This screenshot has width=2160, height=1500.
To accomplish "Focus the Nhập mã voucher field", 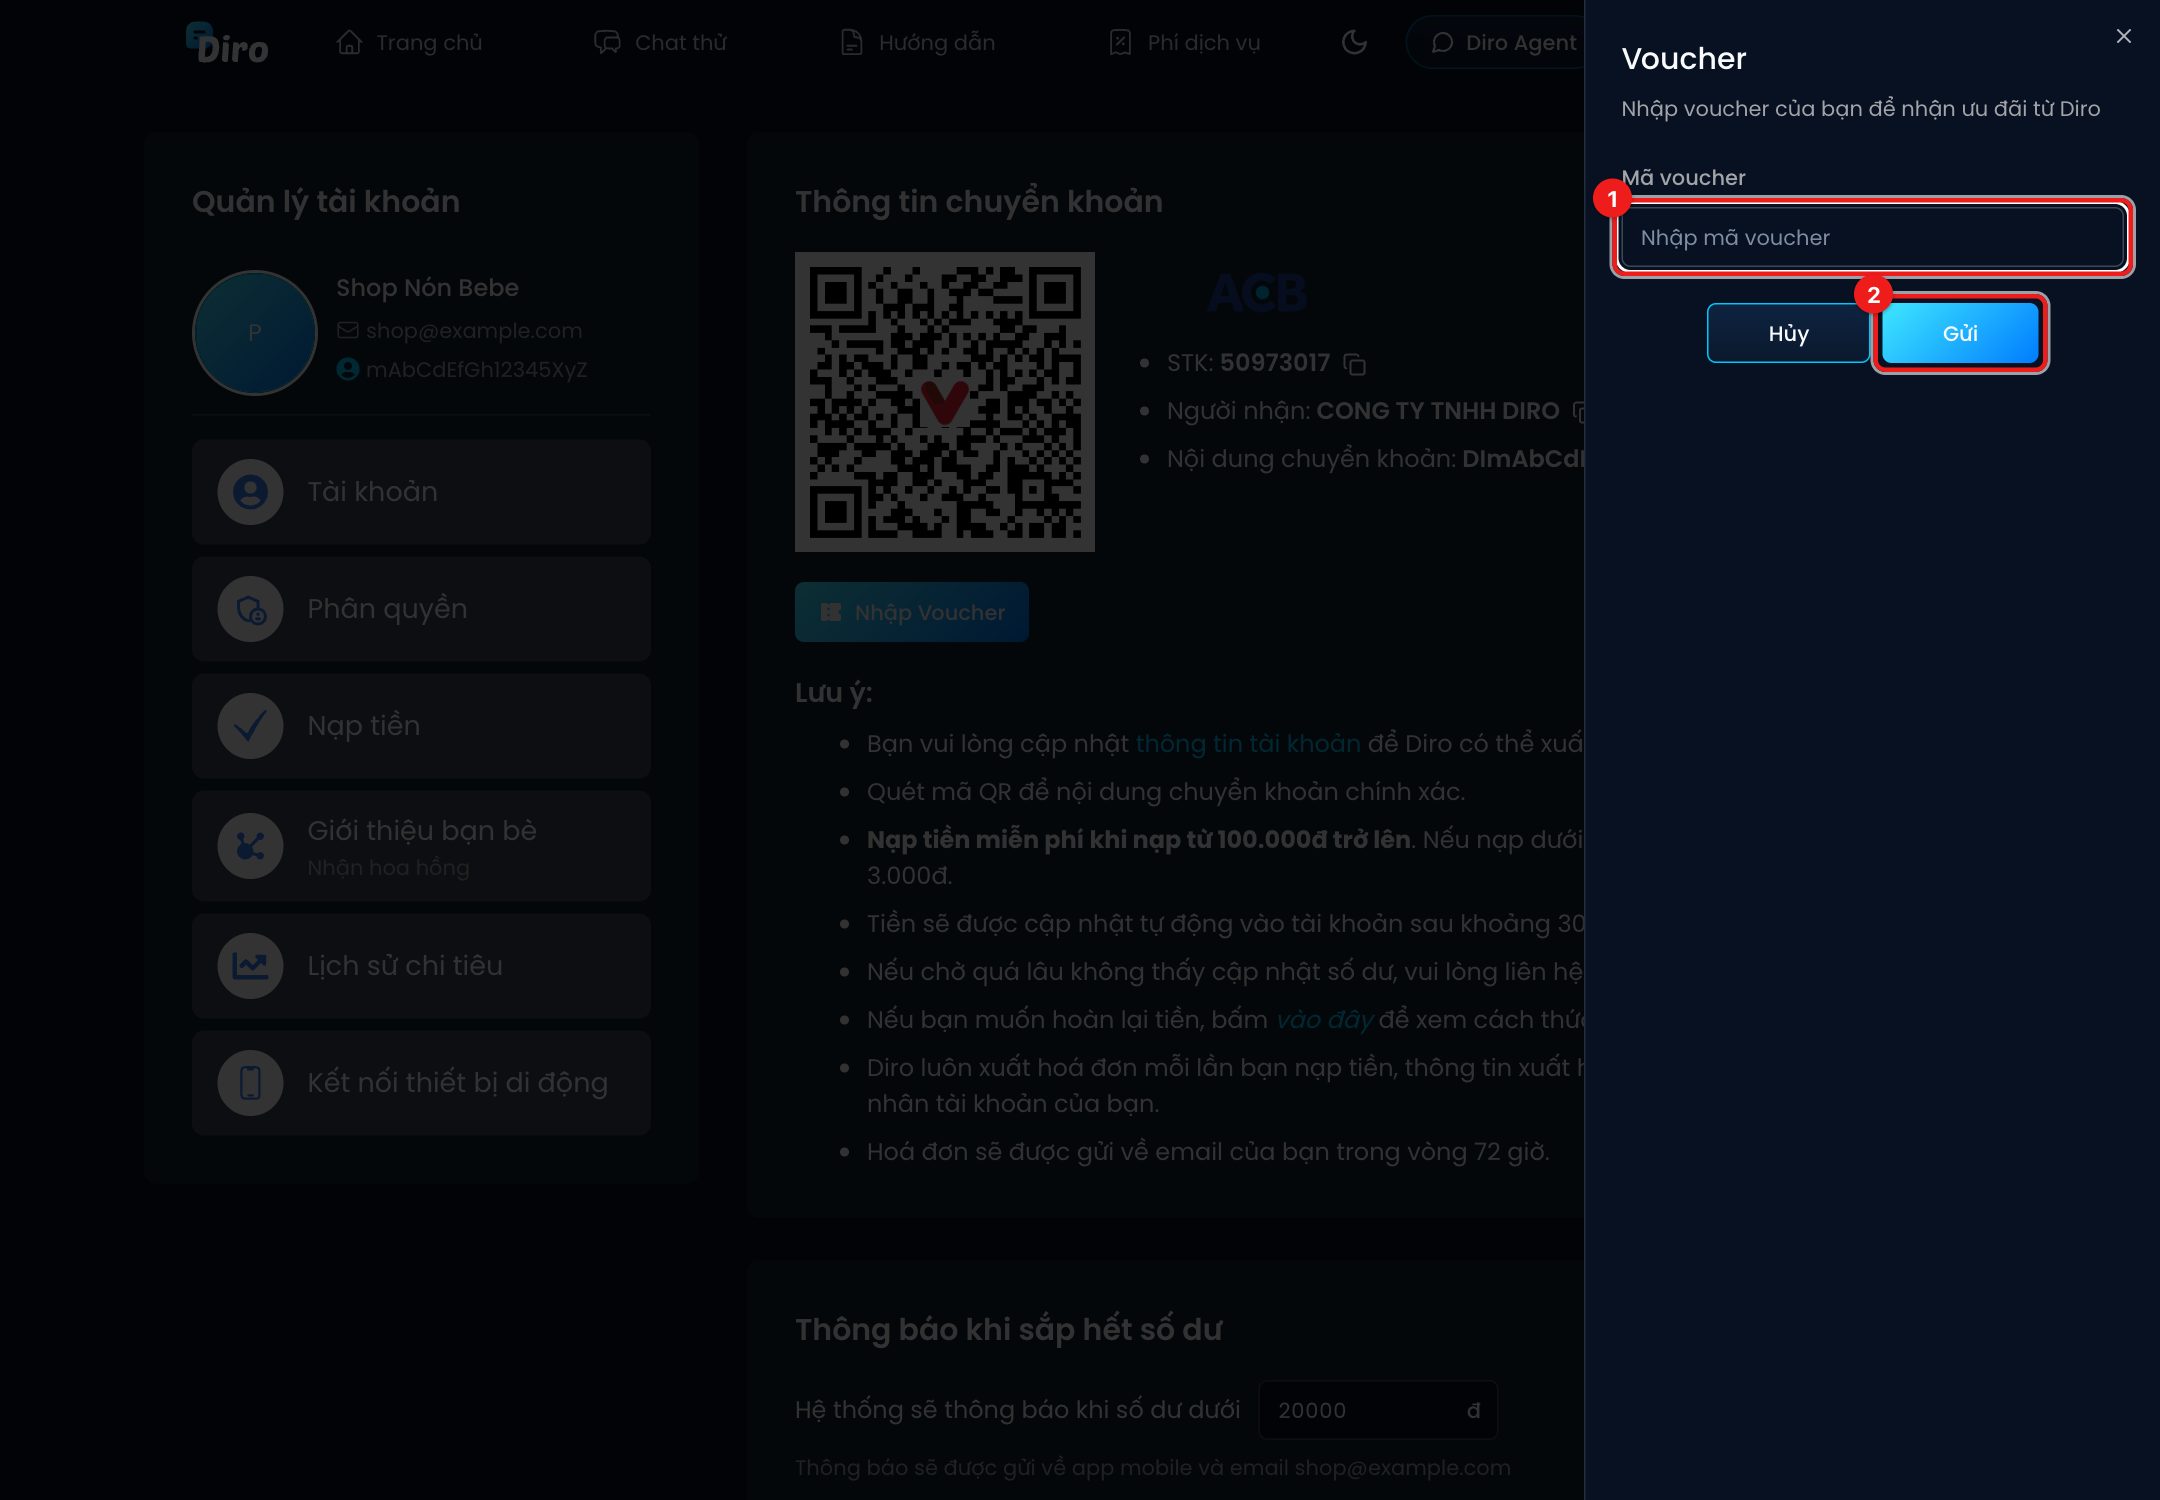I will tap(1872, 237).
